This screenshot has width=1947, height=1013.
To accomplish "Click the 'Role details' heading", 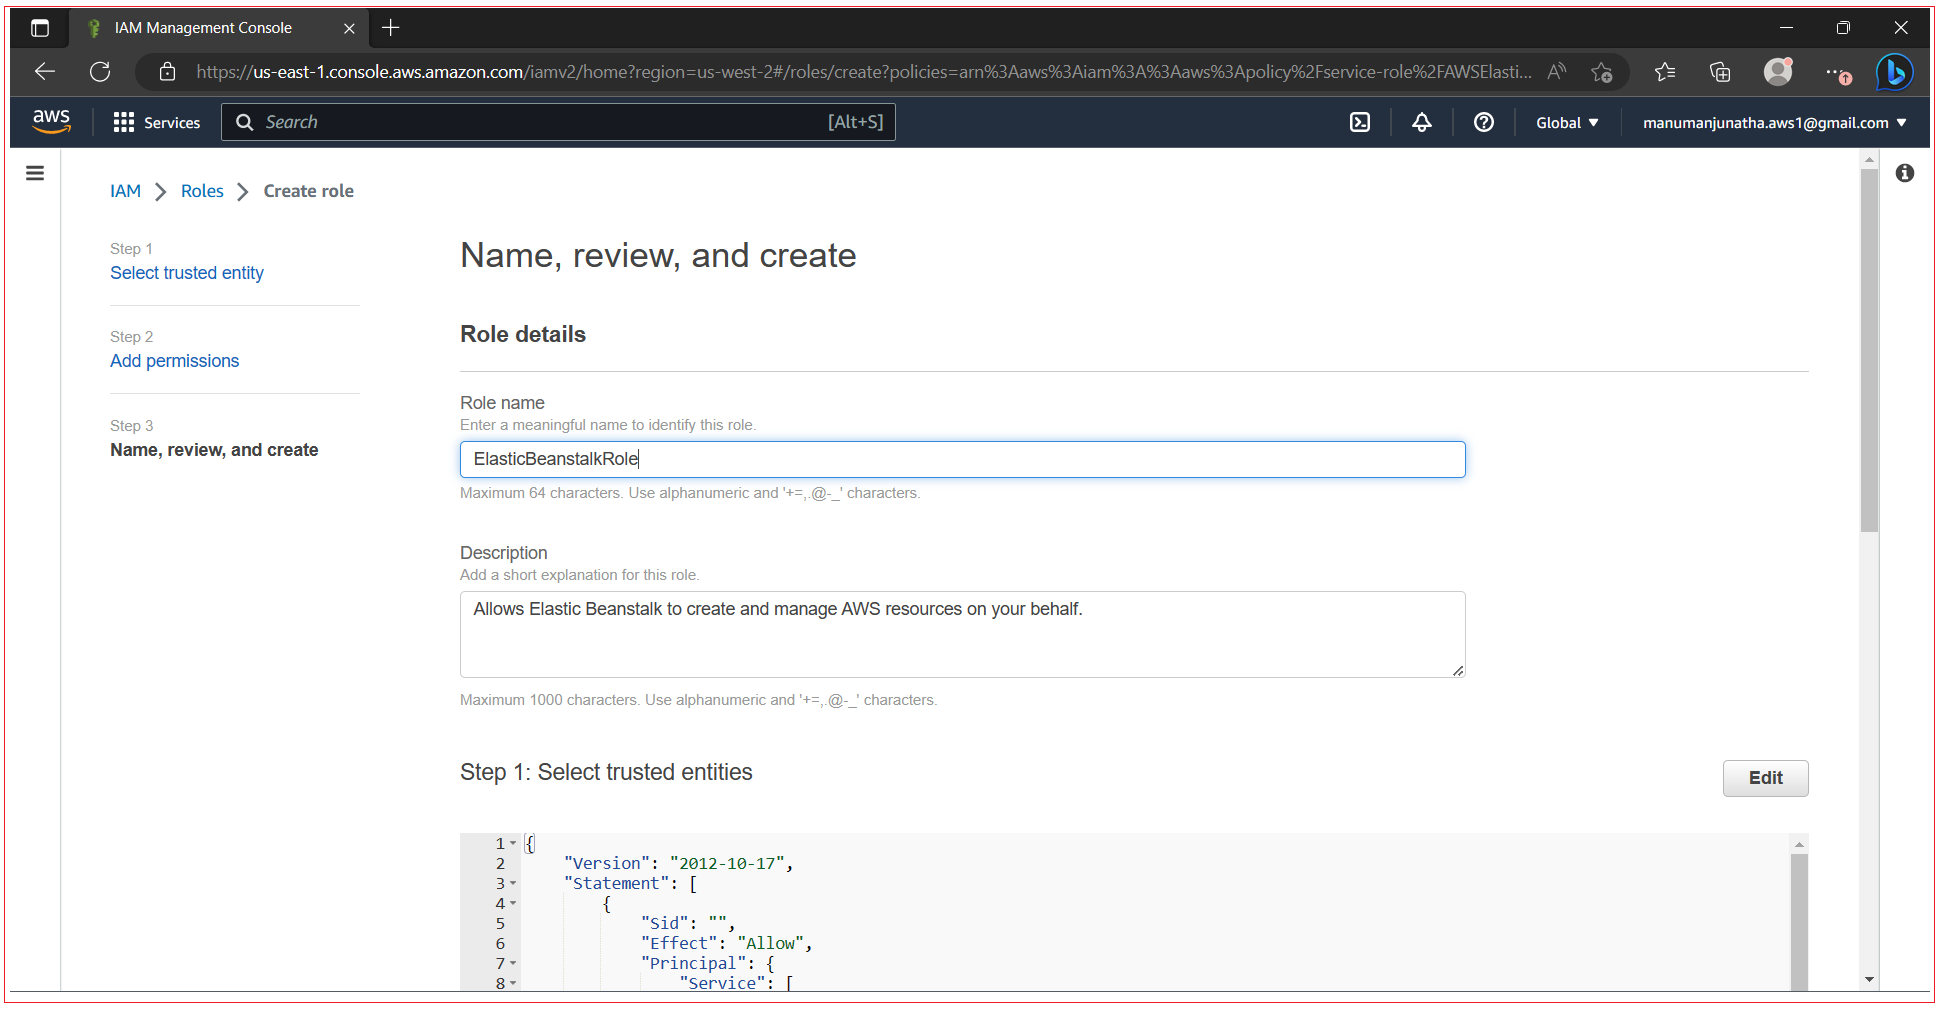I will tap(523, 334).
